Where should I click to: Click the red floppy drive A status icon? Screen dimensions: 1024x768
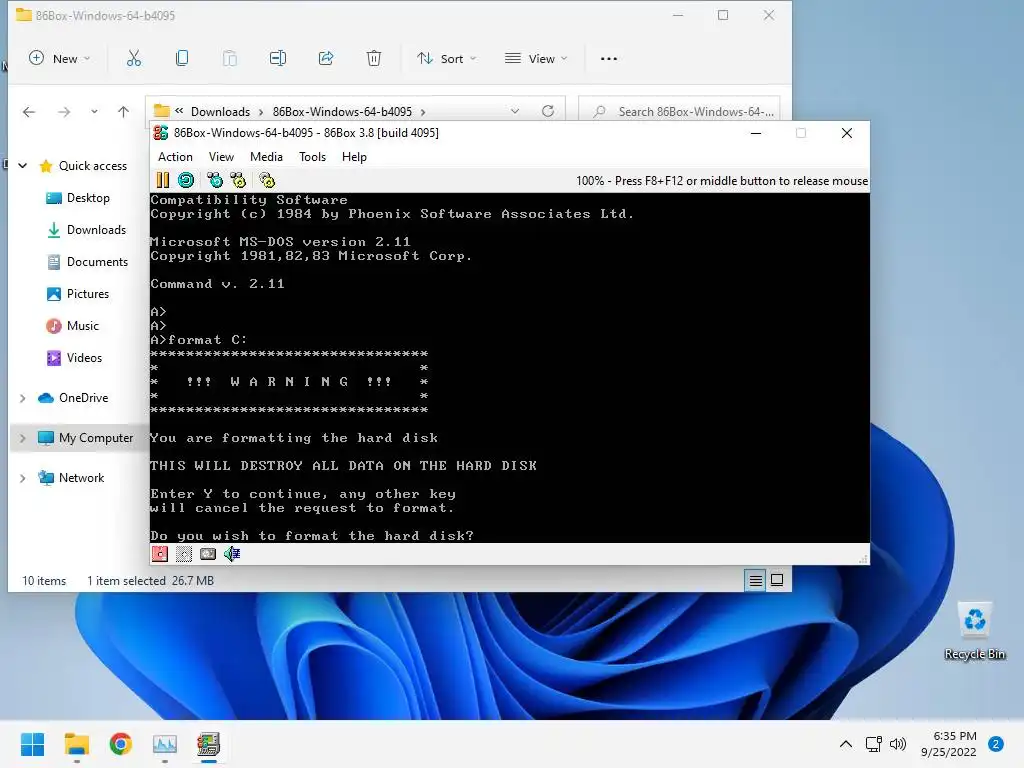click(x=160, y=554)
